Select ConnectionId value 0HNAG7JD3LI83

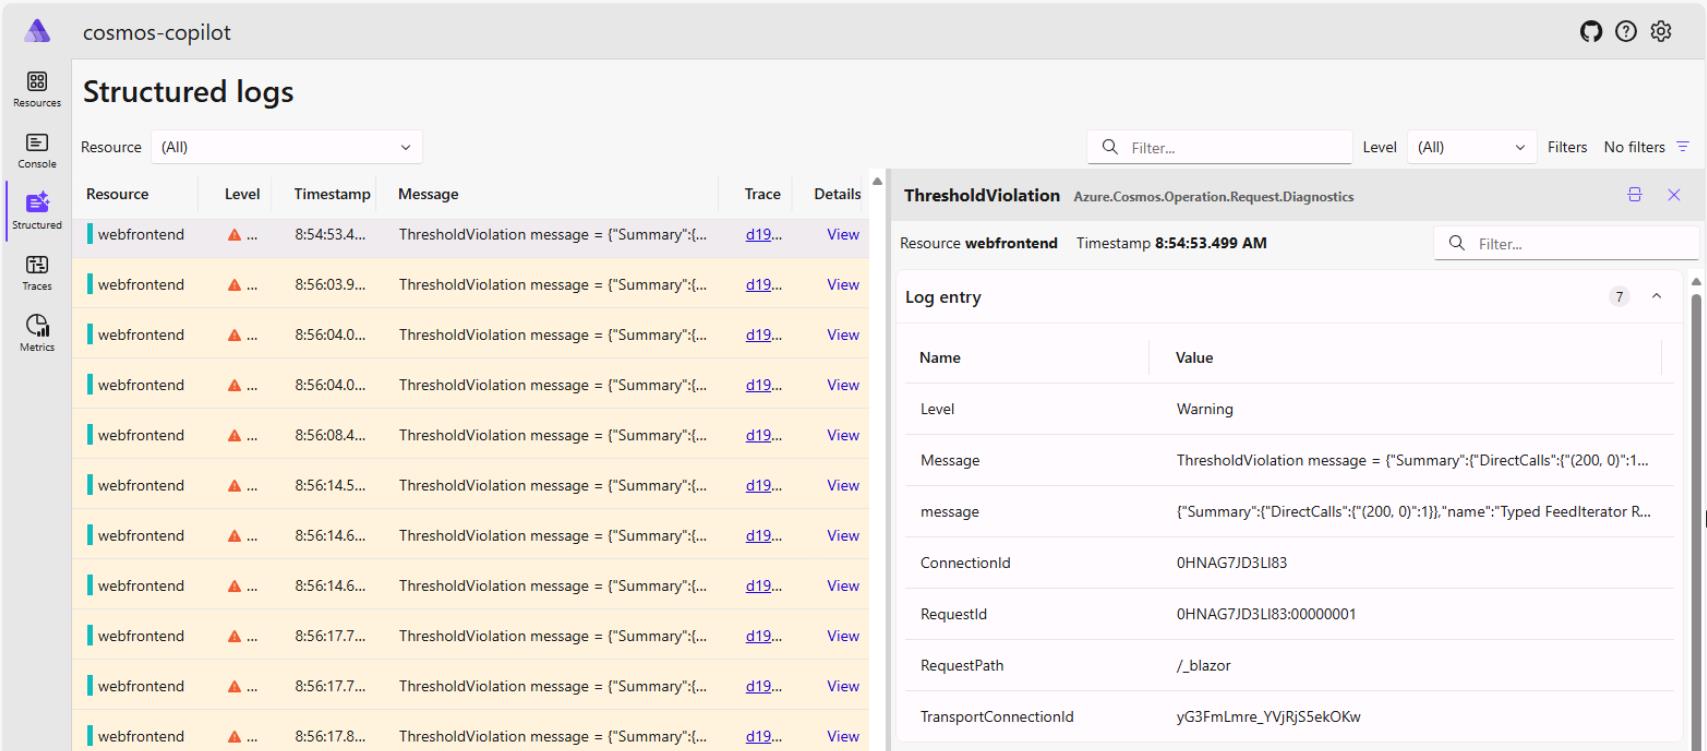(x=1231, y=563)
